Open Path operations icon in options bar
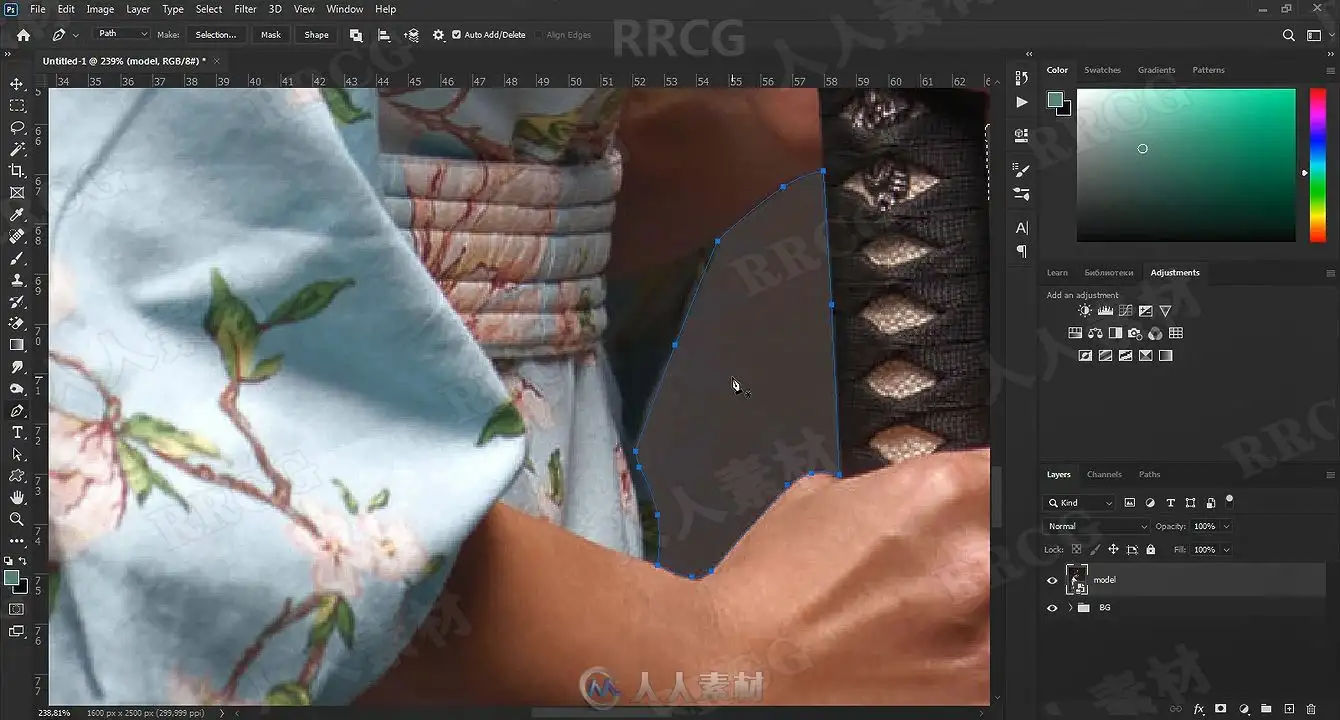Image resolution: width=1340 pixels, height=720 pixels. point(356,35)
